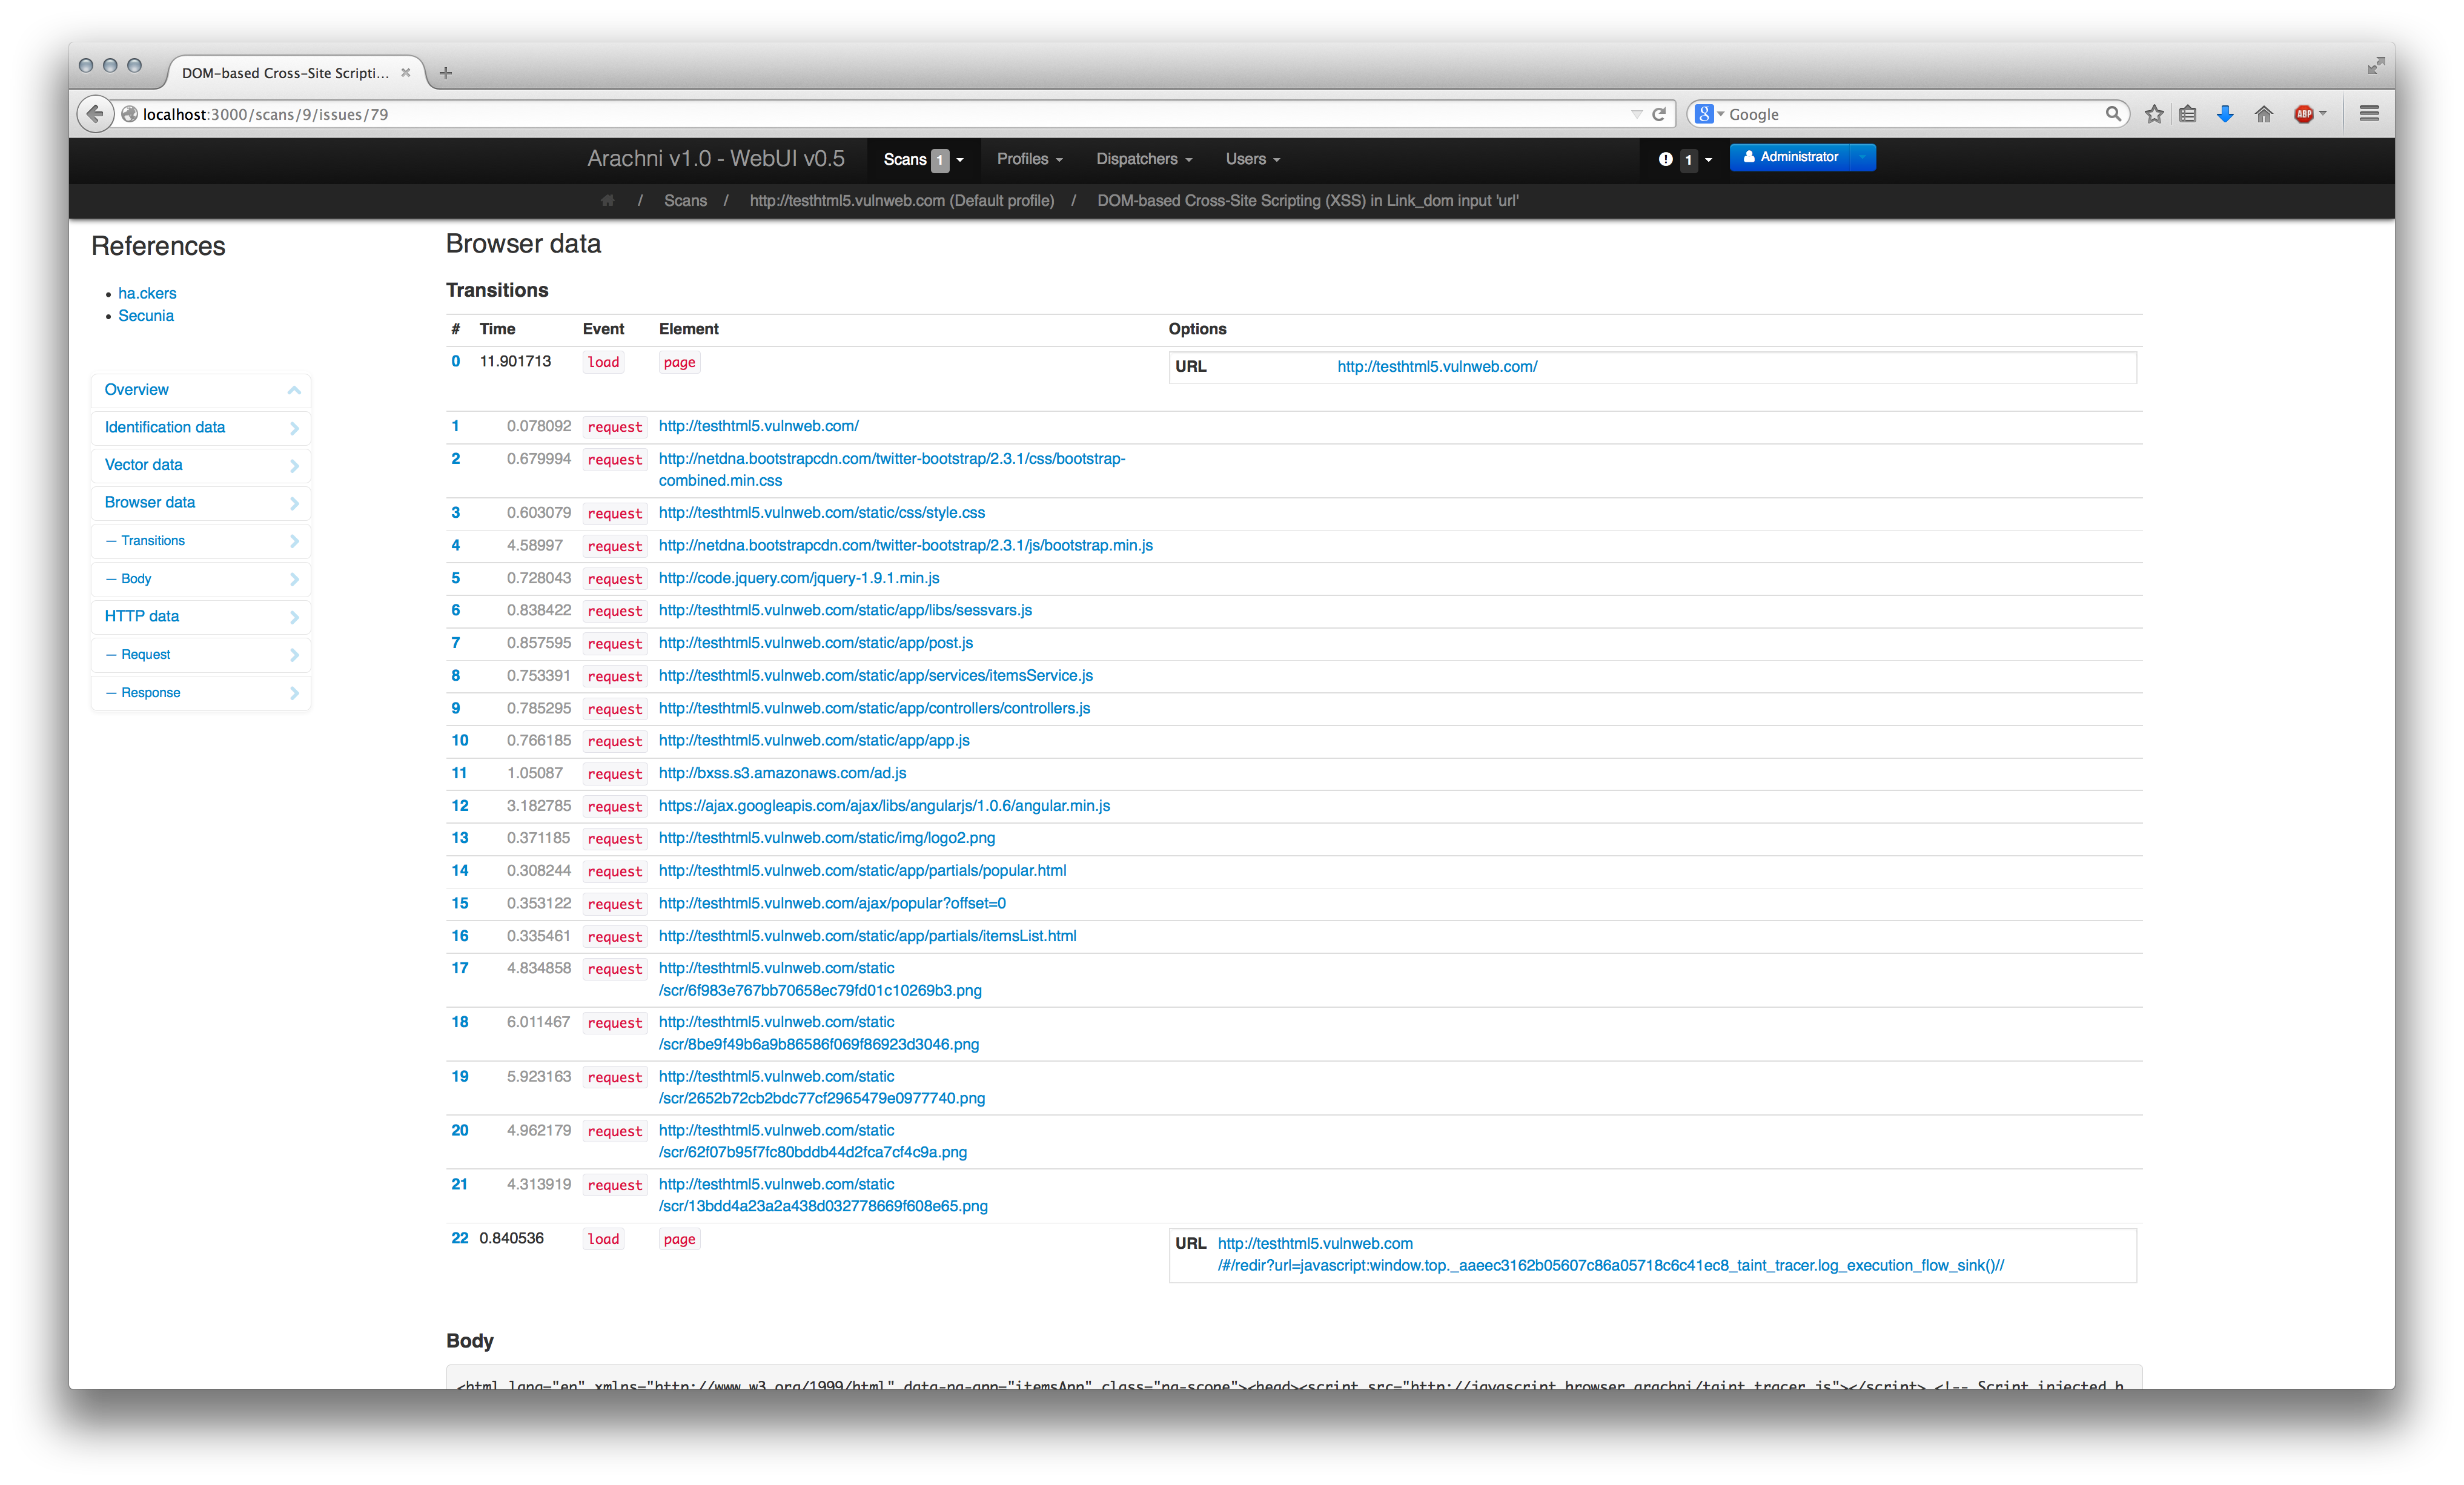Go to the Identification data section

pyautogui.click(x=201, y=427)
